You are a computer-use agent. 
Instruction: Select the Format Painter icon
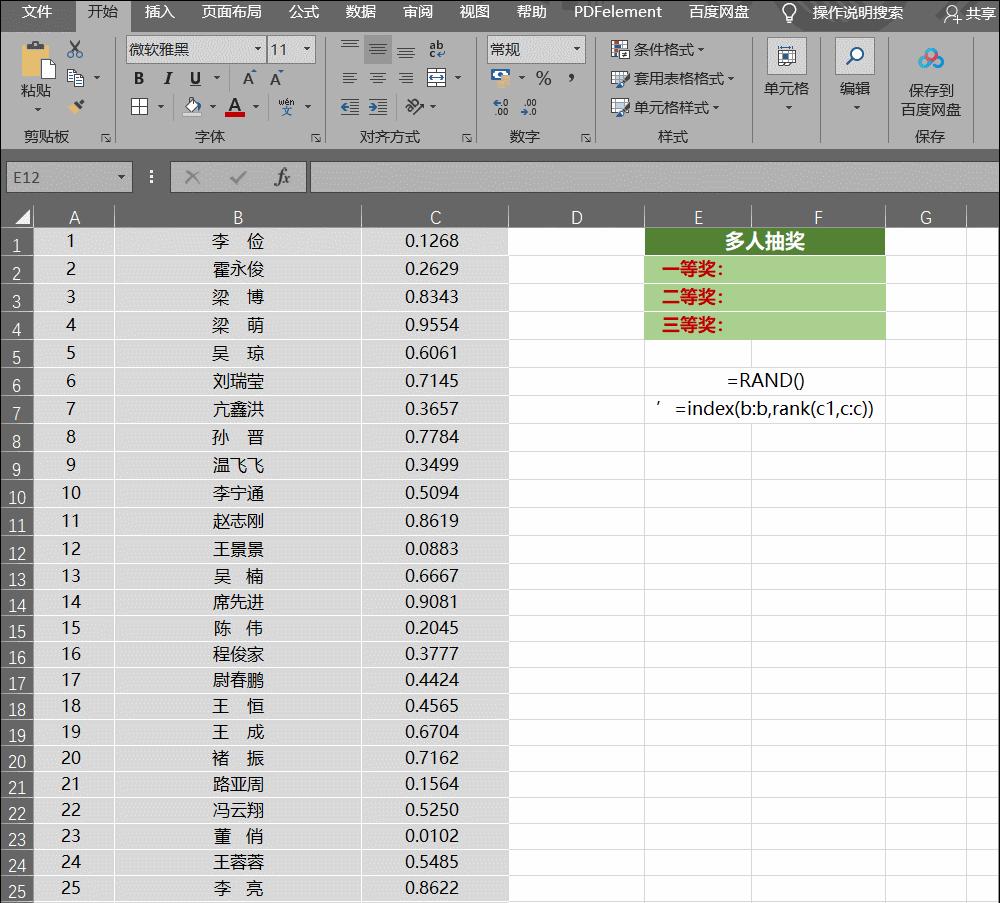point(76,105)
